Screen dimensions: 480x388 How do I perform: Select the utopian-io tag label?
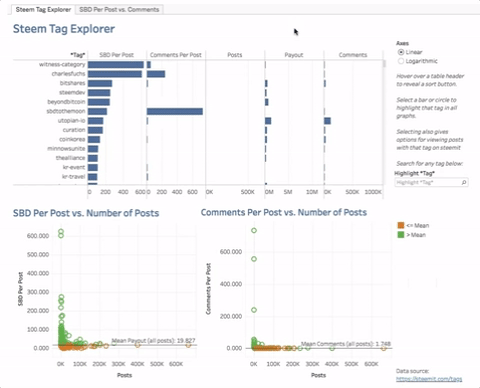[x=71, y=120]
